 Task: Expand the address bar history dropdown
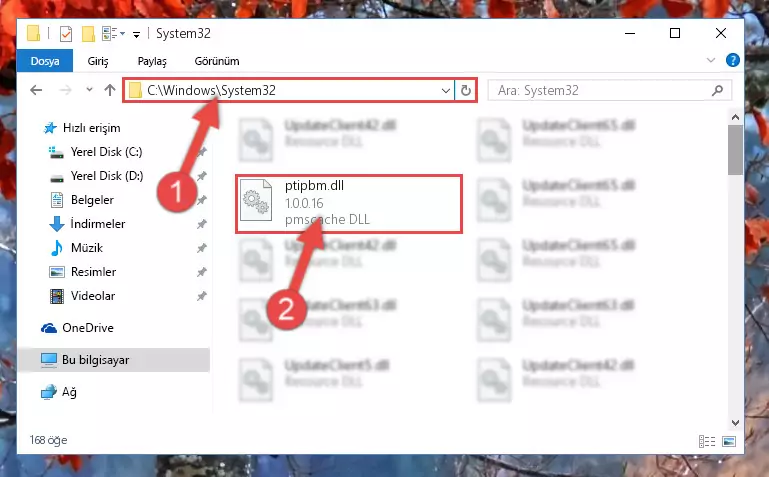445,90
